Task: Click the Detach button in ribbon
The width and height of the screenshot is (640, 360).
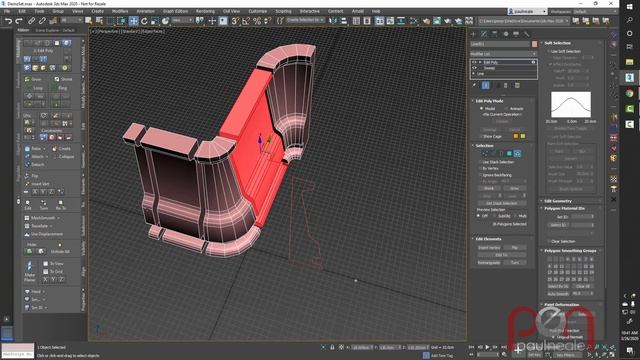Action: 34,164
